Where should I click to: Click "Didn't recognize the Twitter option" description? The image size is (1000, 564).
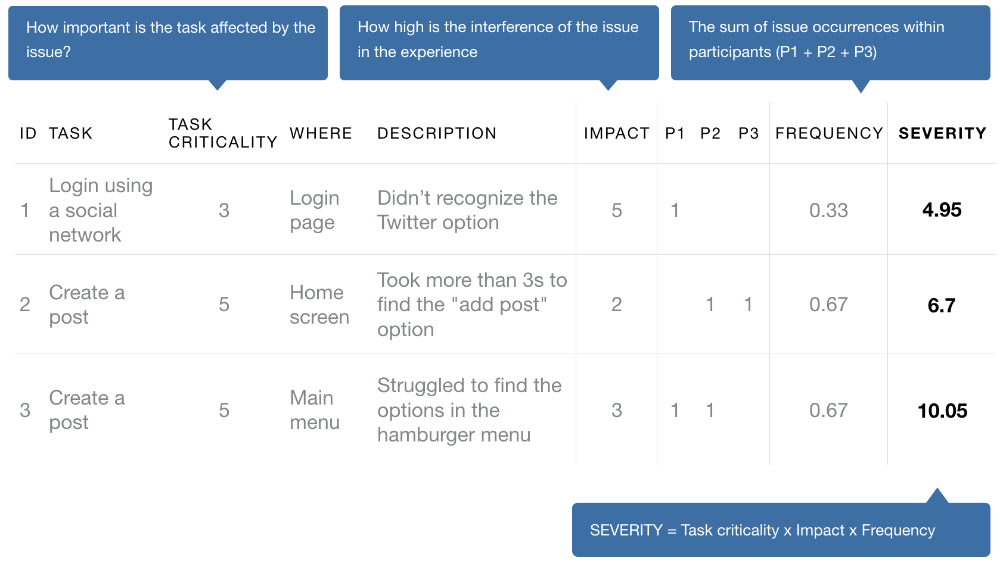point(467,210)
